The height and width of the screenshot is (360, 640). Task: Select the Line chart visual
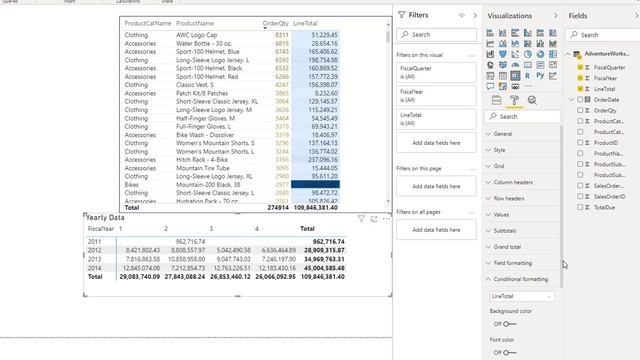[x=490, y=43]
